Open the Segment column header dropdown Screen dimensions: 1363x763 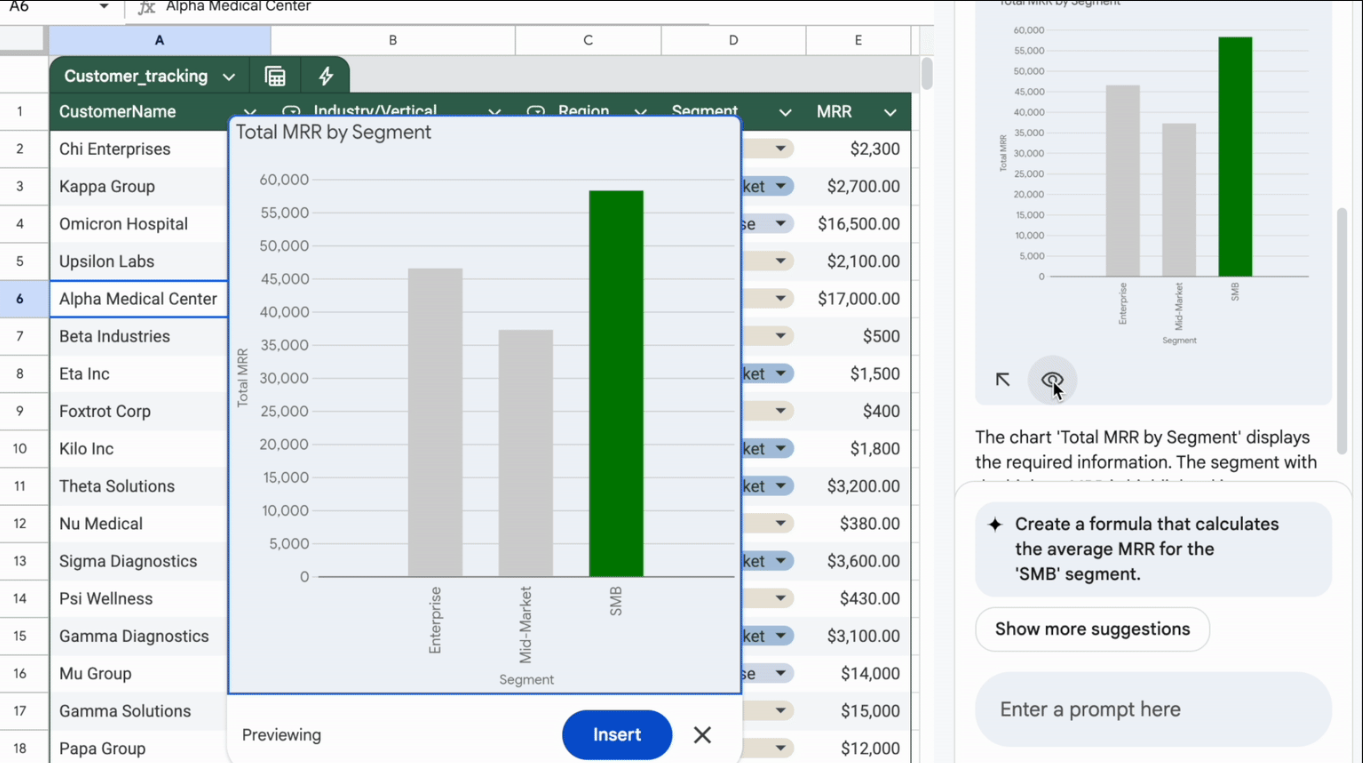click(x=785, y=112)
